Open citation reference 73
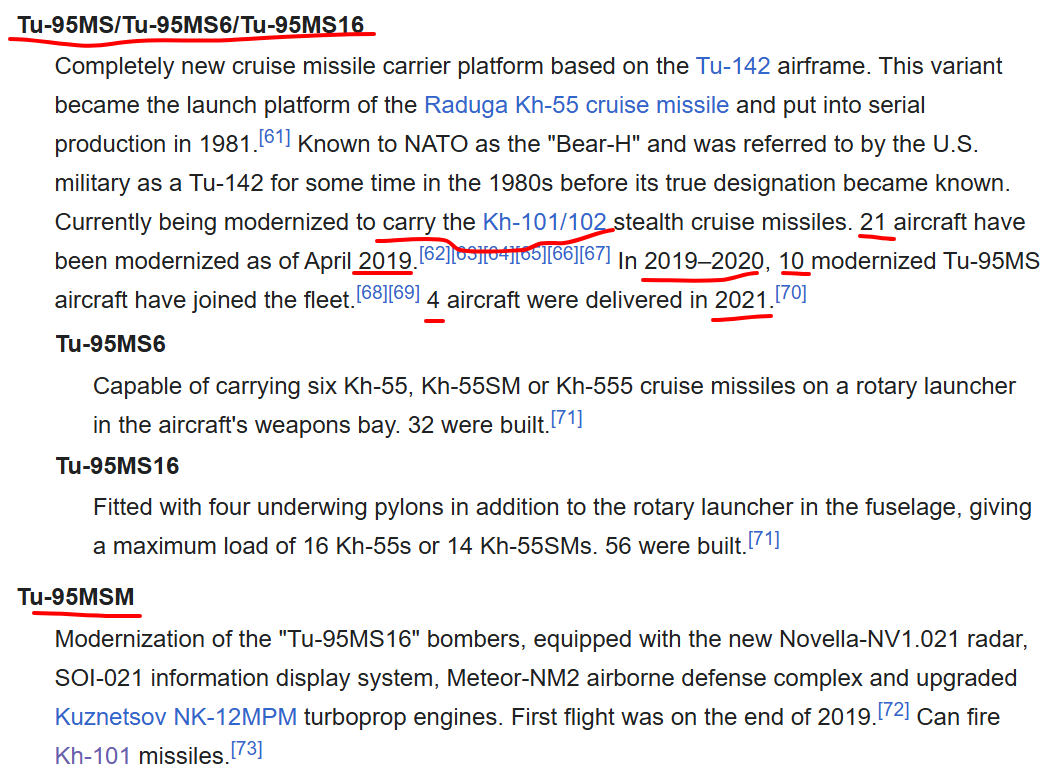 click(247, 749)
